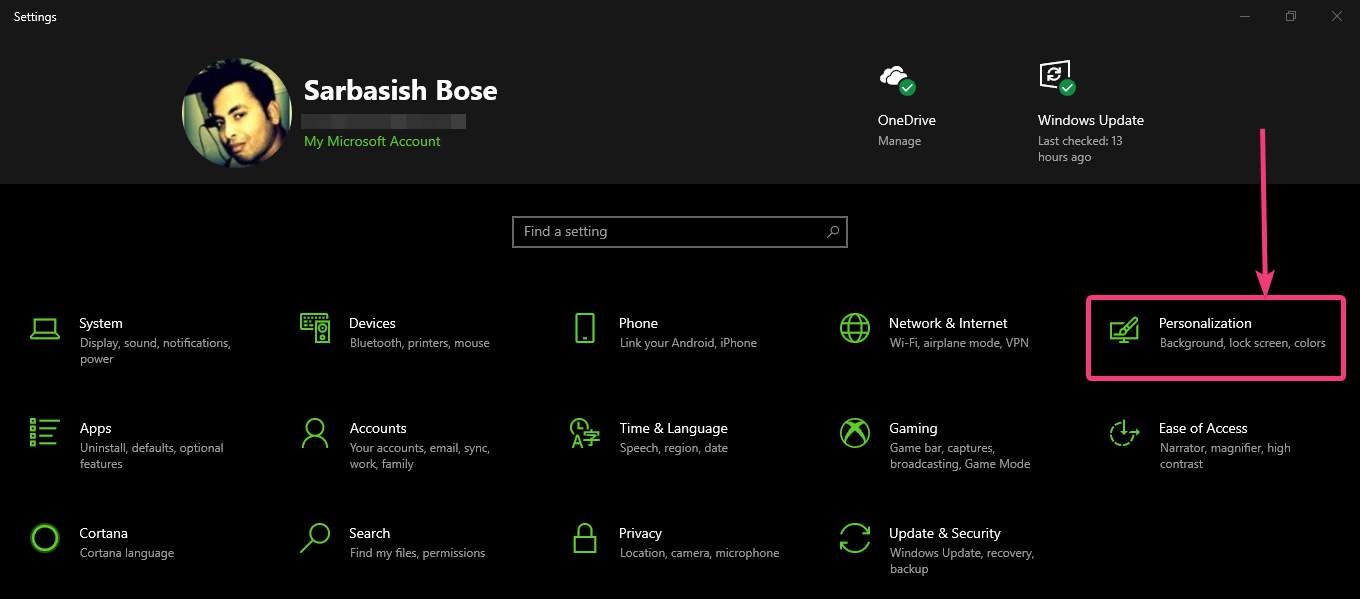This screenshot has width=1360, height=599.
Task: Click the Search magnifier category icon
Action: coord(315,538)
